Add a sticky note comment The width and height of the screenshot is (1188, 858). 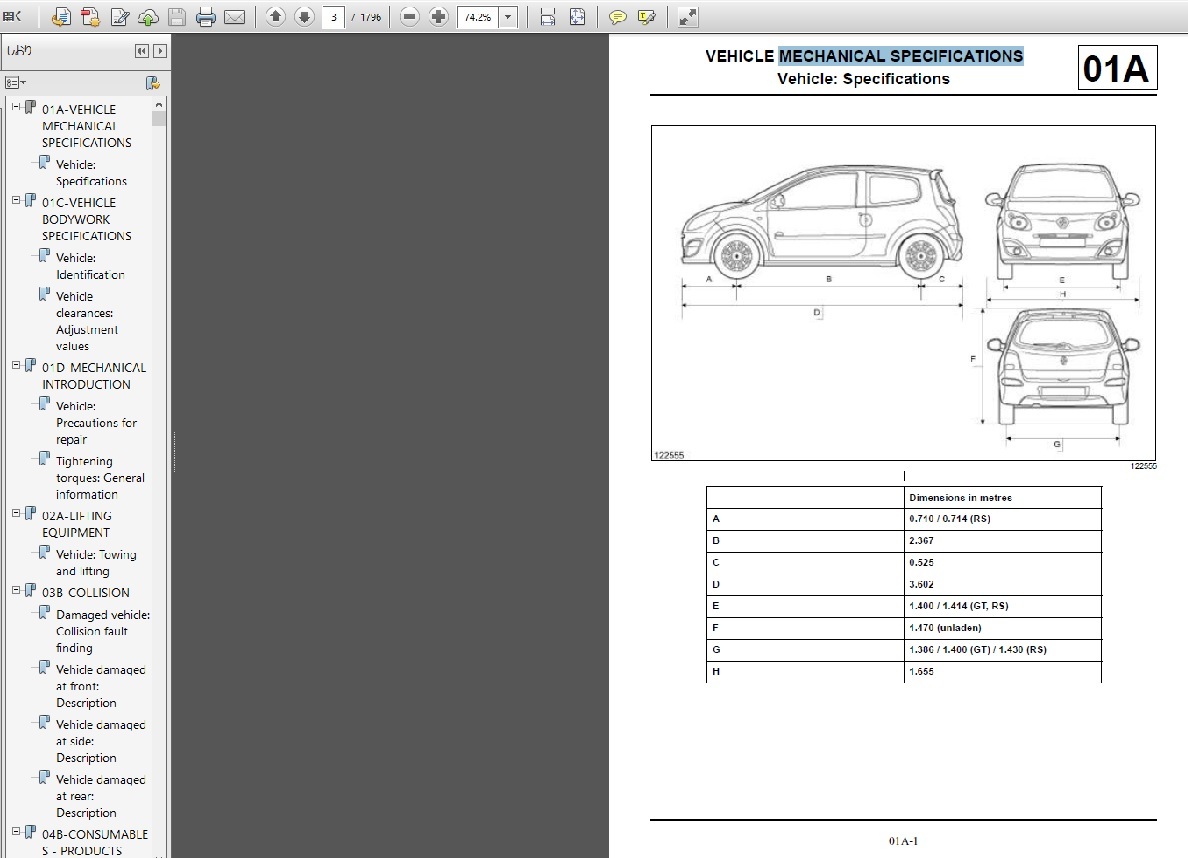[x=617, y=17]
